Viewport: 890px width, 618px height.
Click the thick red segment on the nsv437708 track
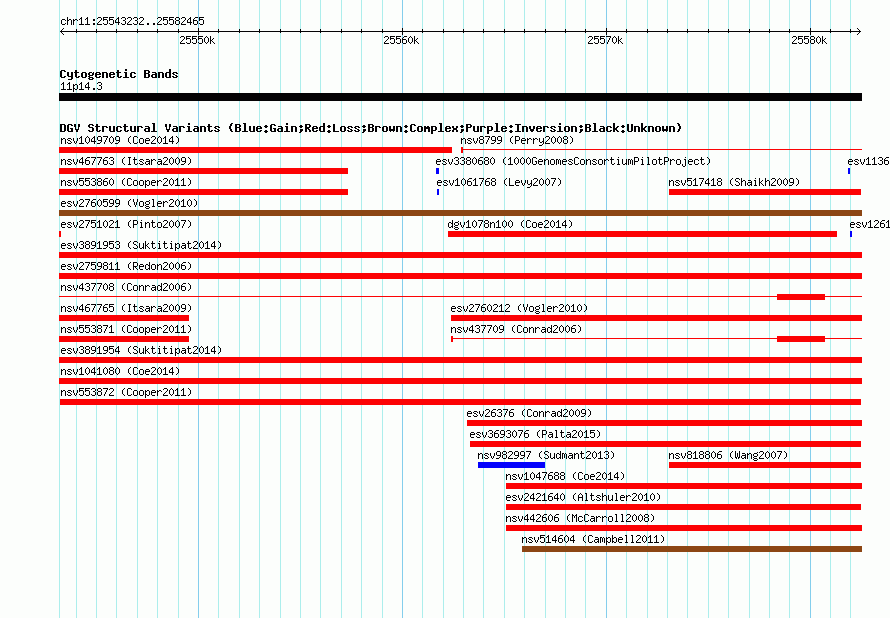801,297
